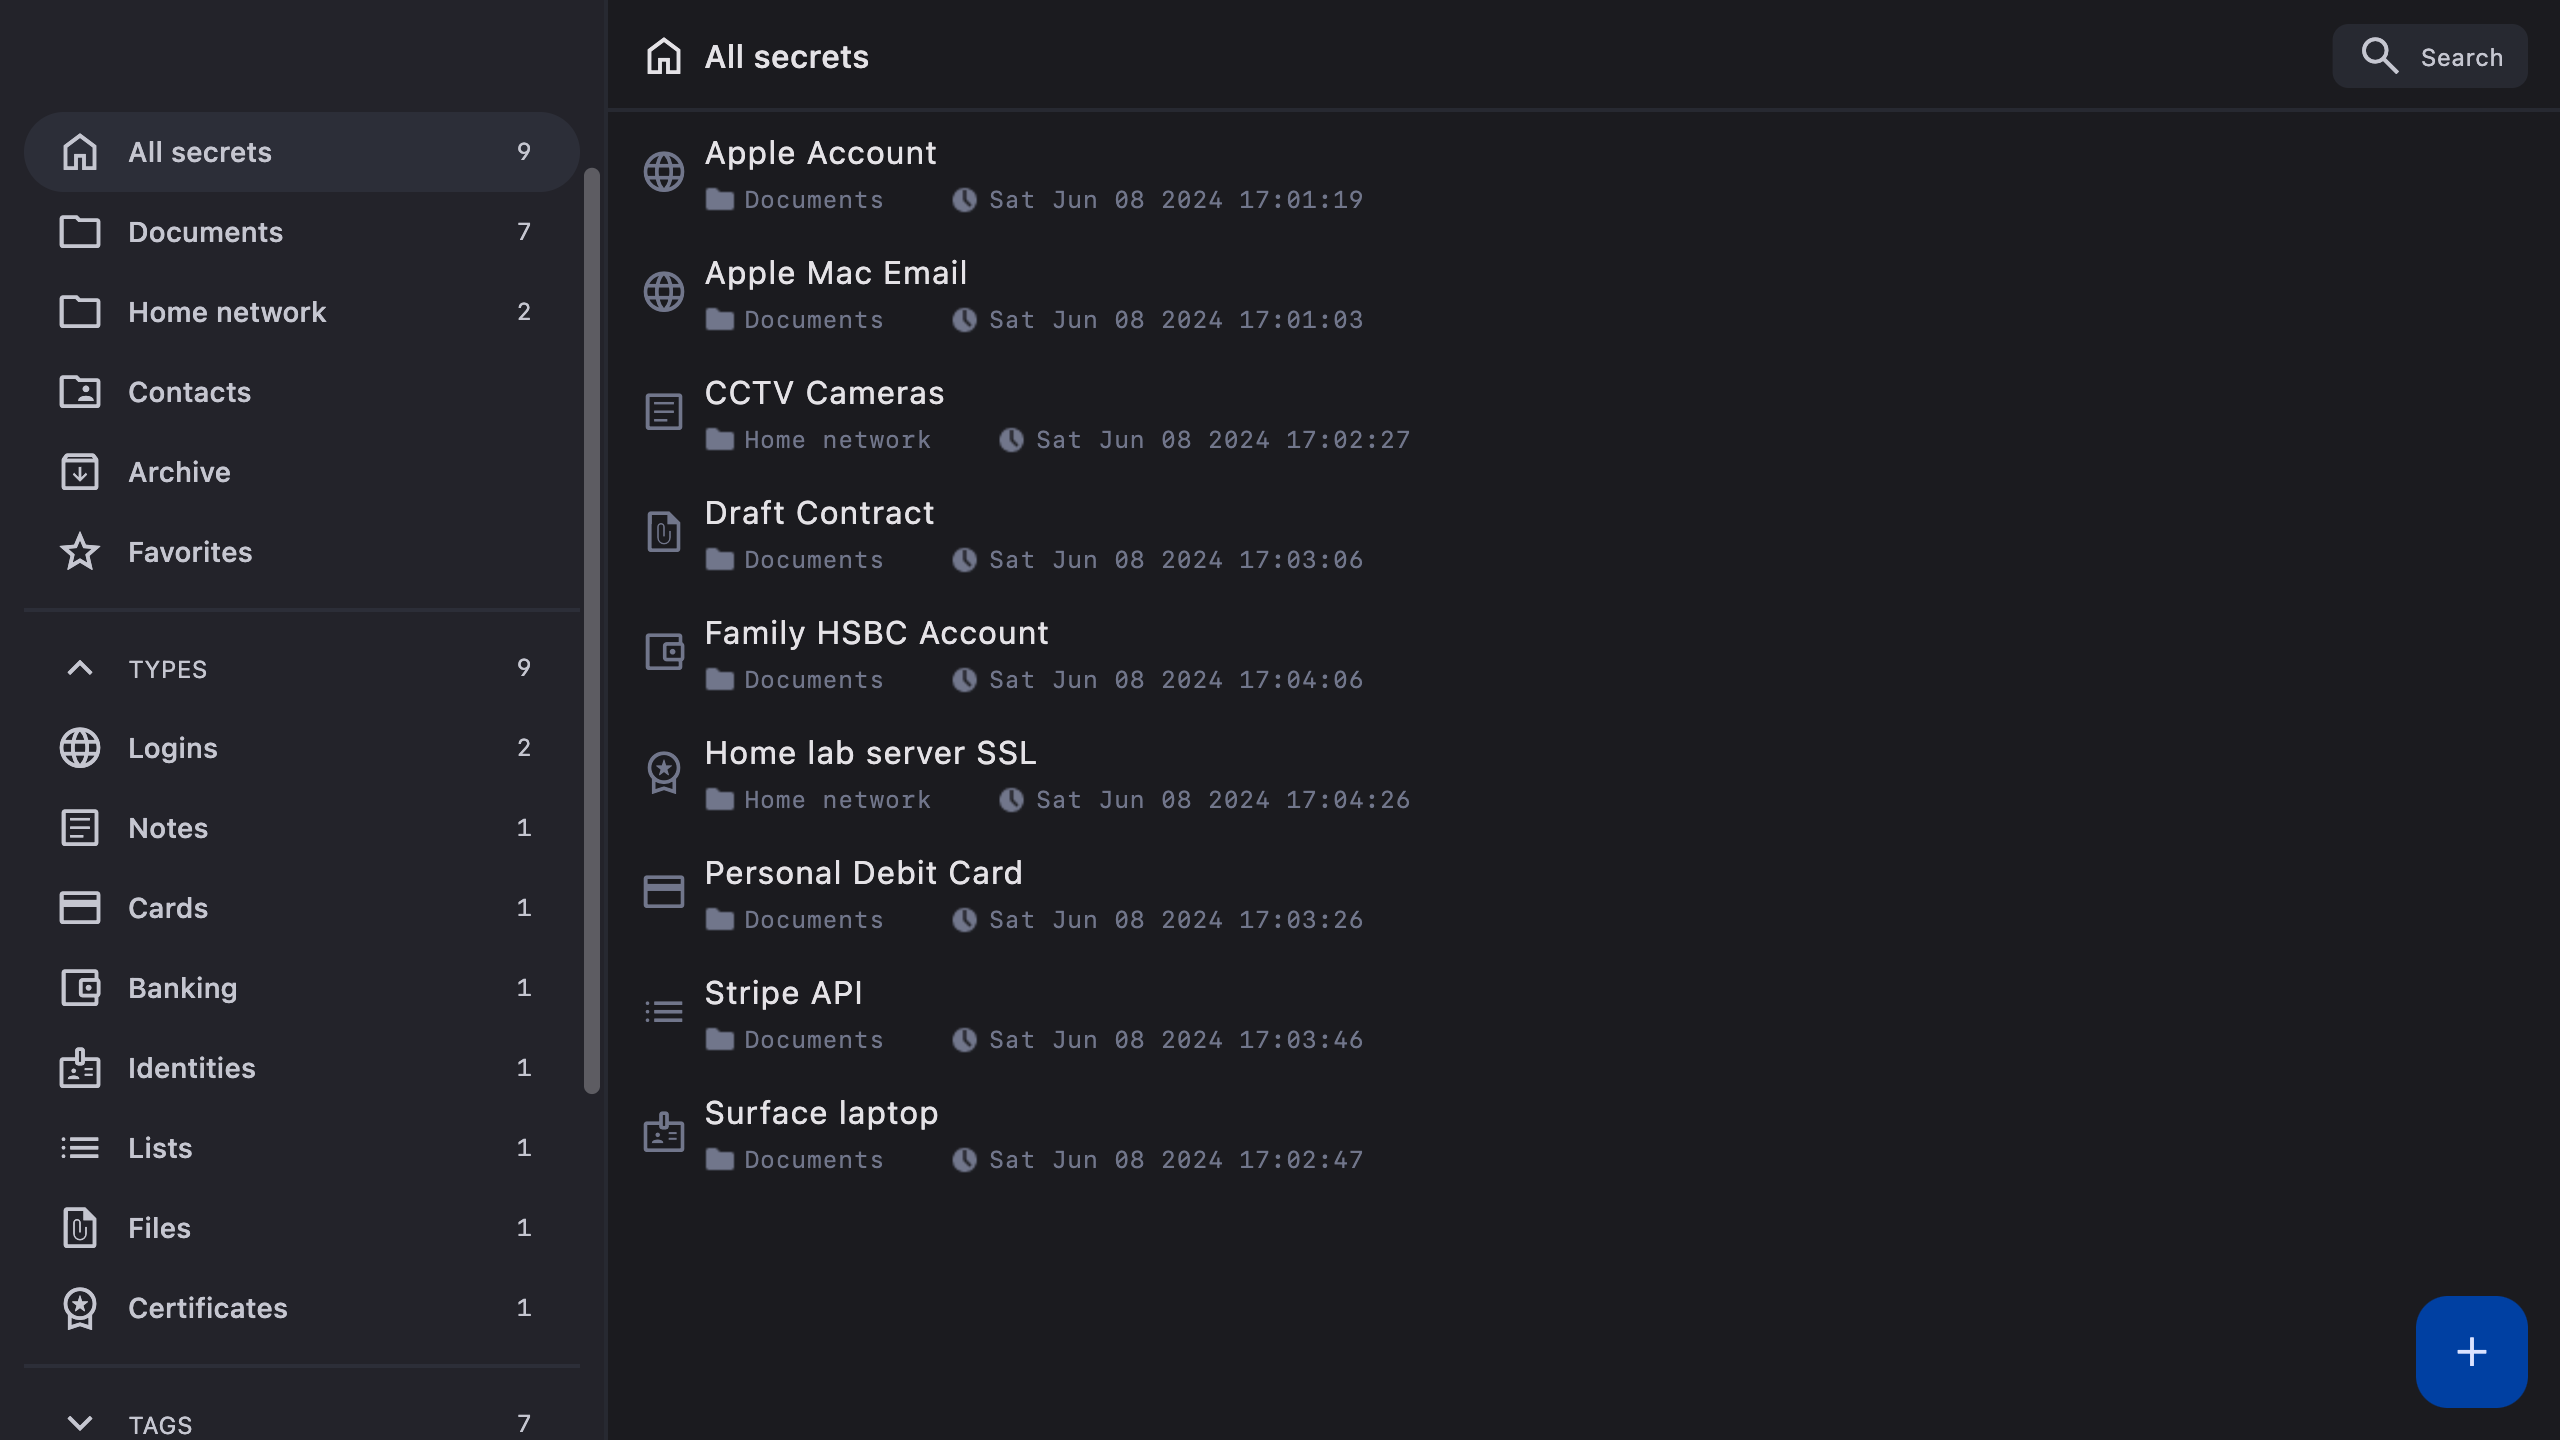Image resolution: width=2560 pixels, height=1440 pixels.
Task: Click the wallet icon beside Family HSBC Account
Action: [x=664, y=652]
